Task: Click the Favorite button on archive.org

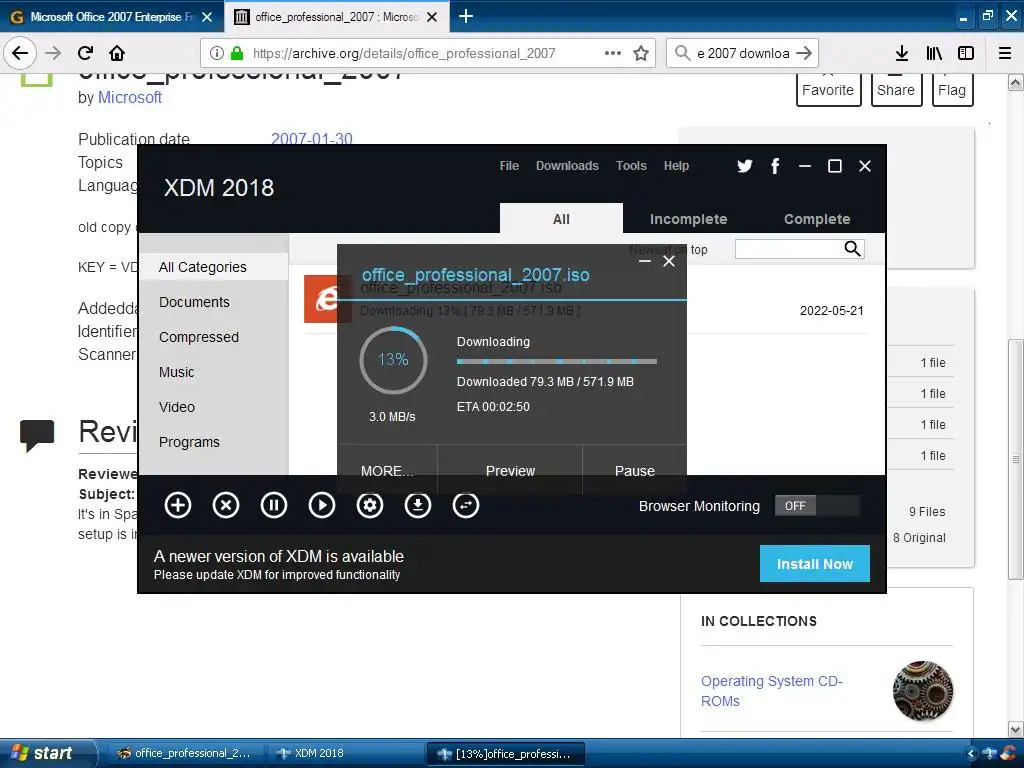Action: coord(828,90)
